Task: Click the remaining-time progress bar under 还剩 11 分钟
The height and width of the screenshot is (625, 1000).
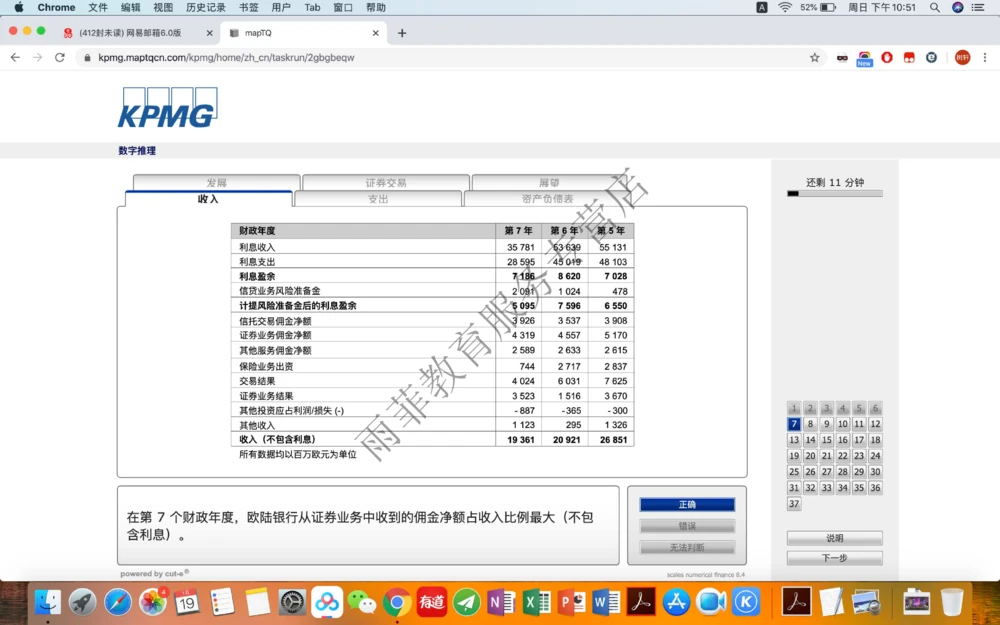Action: pyautogui.click(x=834, y=192)
